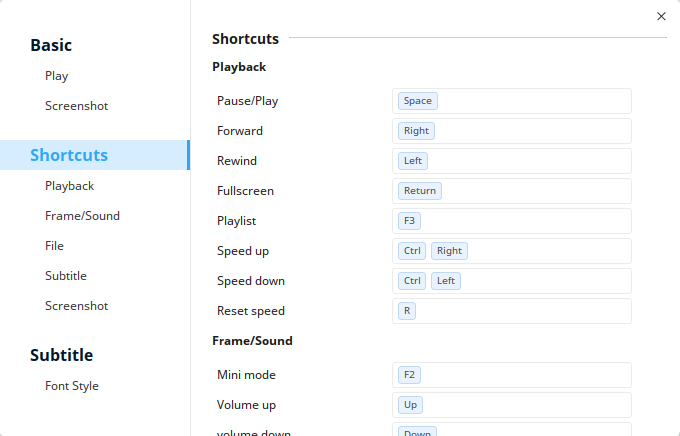Close the settings dialog

[661, 16]
